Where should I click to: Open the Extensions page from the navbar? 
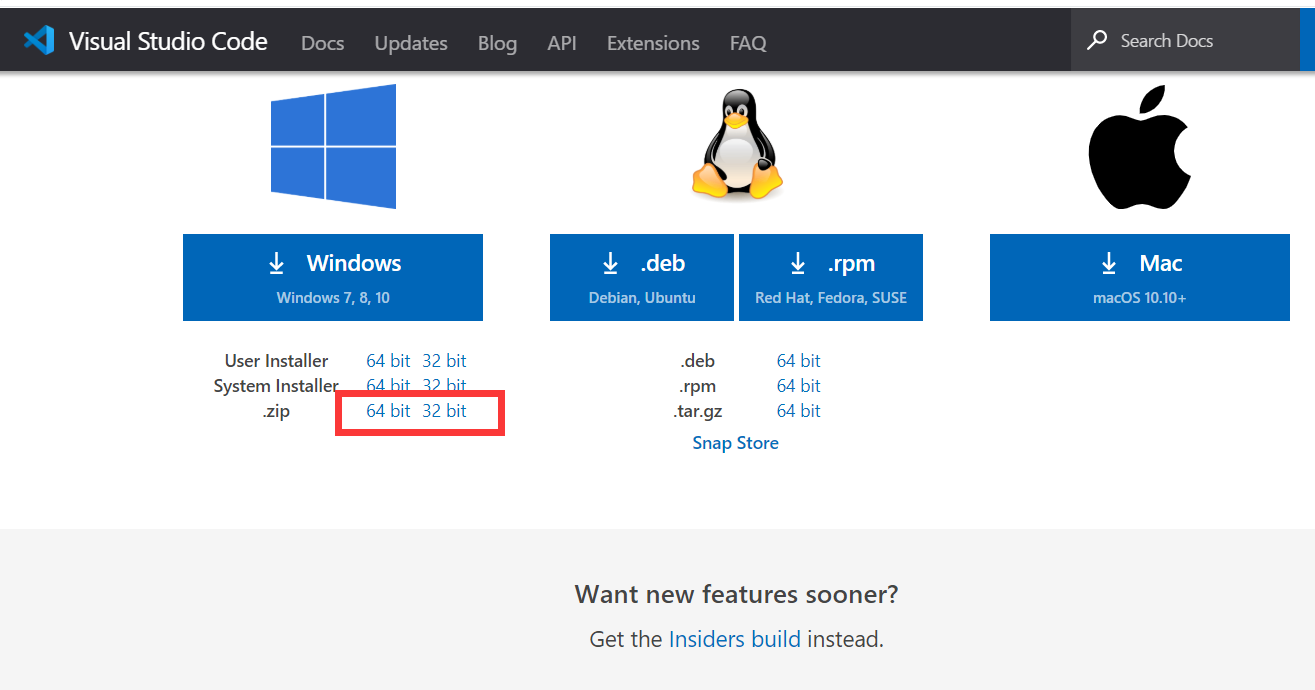click(652, 43)
